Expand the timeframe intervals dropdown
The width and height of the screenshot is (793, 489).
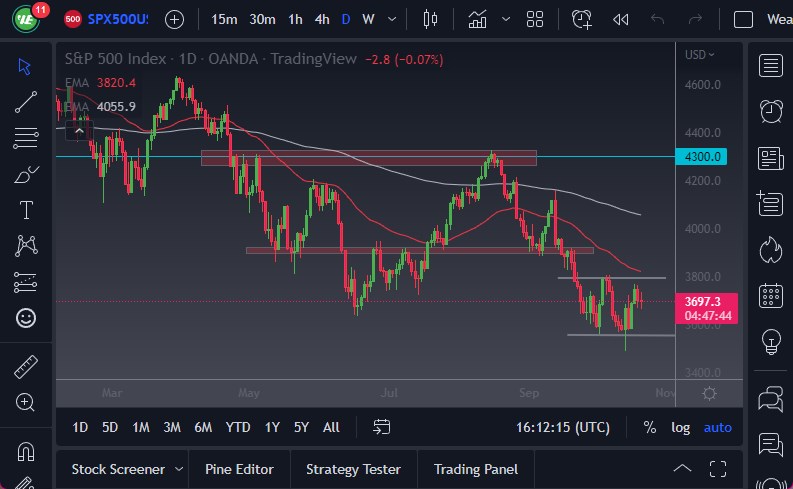tap(393, 19)
